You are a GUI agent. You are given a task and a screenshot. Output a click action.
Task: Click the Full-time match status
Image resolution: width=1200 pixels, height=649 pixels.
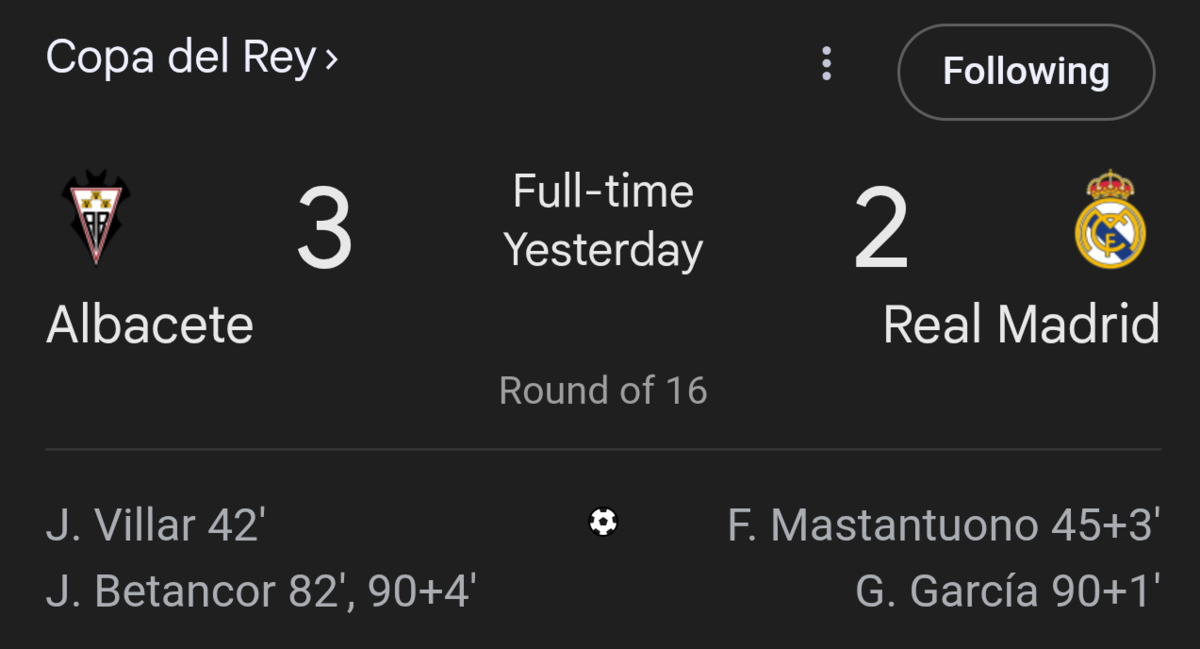pyautogui.click(x=603, y=191)
